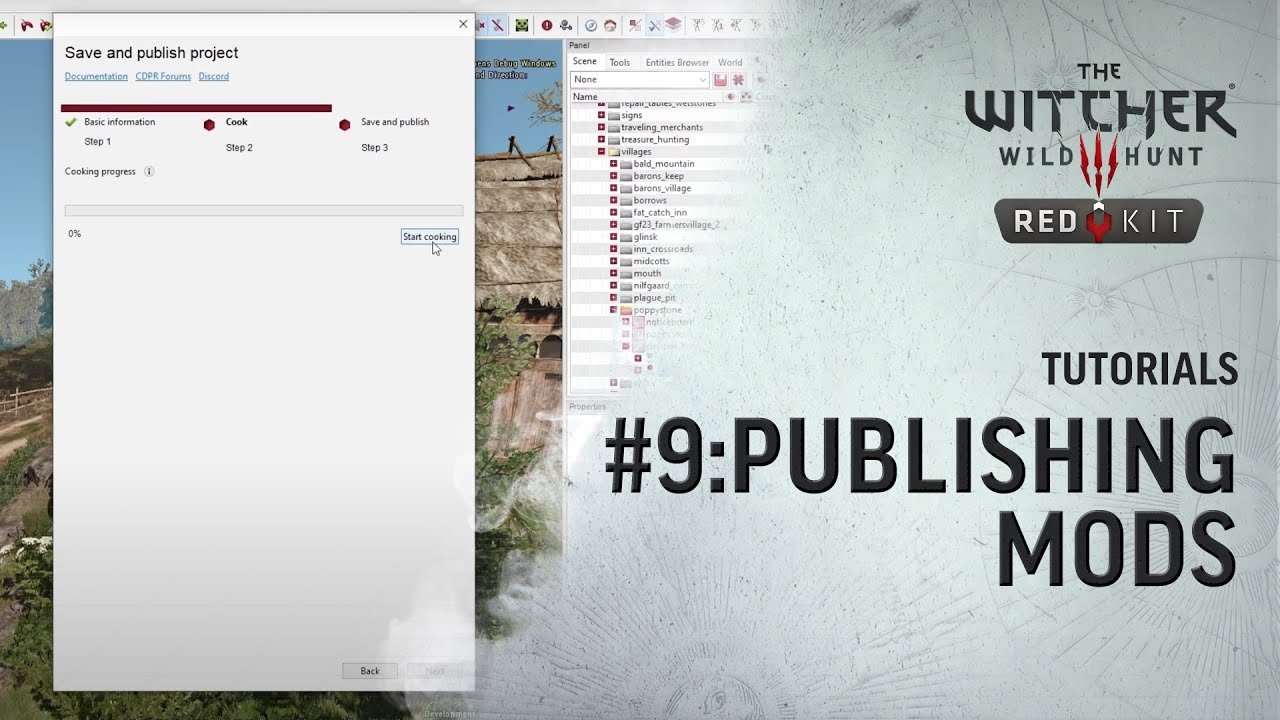
Task: Open the None dropdown in the Scene tab
Action: (639, 80)
